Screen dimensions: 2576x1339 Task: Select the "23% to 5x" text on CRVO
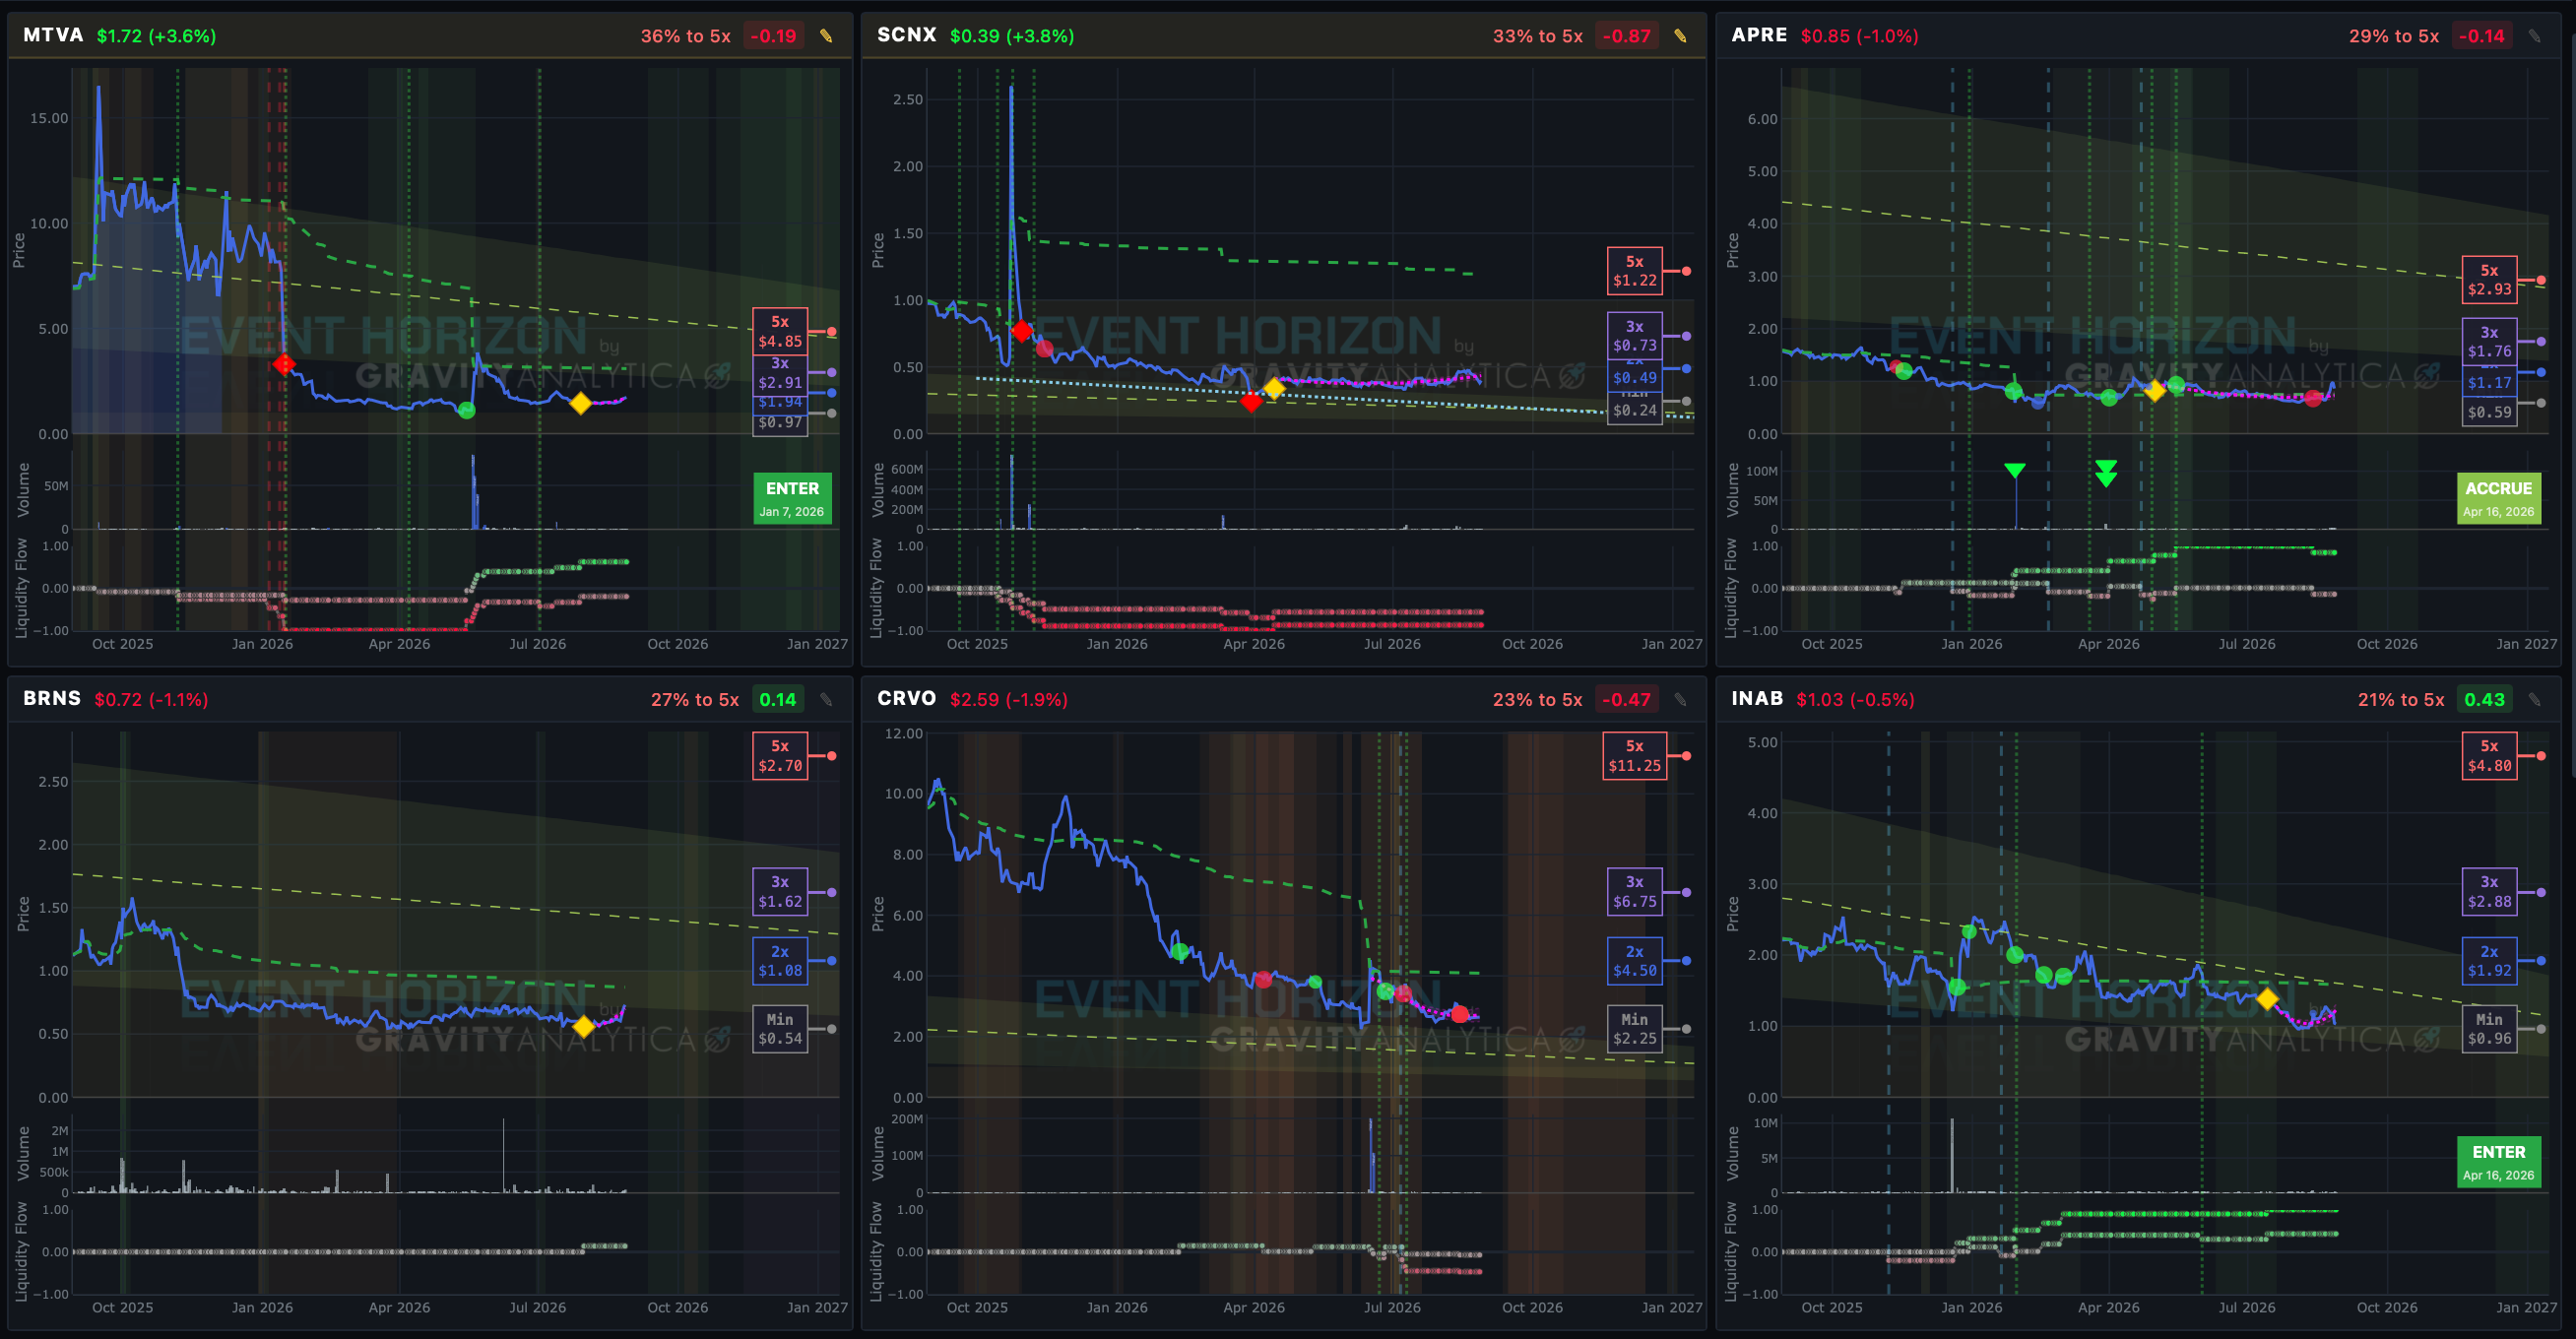tap(1538, 700)
